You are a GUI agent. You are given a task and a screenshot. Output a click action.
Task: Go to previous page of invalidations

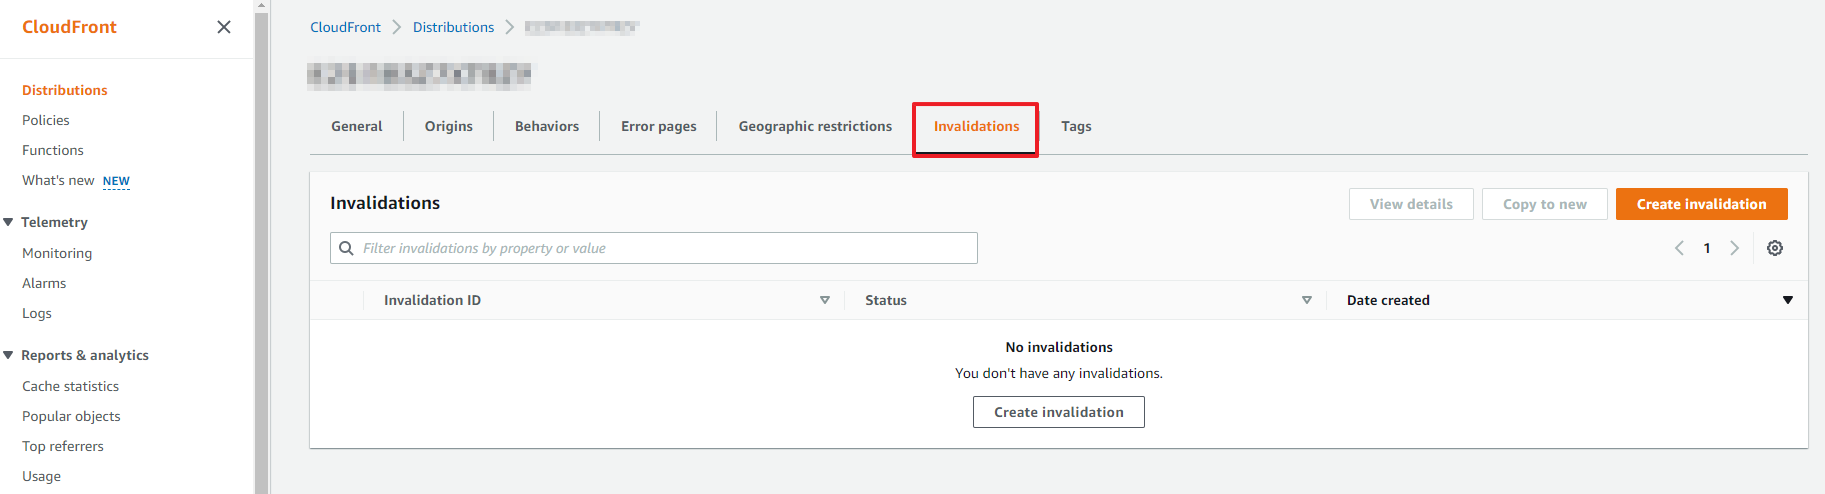click(1679, 248)
